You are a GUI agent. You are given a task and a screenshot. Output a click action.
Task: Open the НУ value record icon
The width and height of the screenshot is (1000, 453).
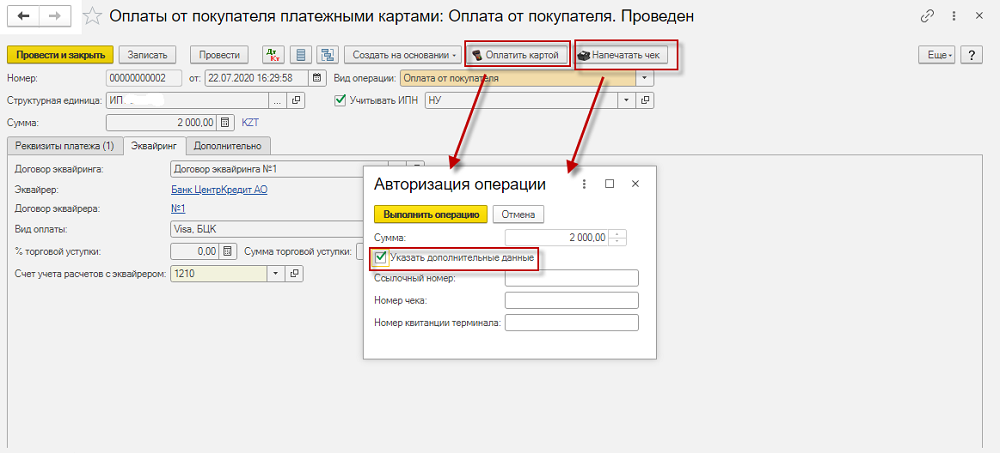(645, 100)
